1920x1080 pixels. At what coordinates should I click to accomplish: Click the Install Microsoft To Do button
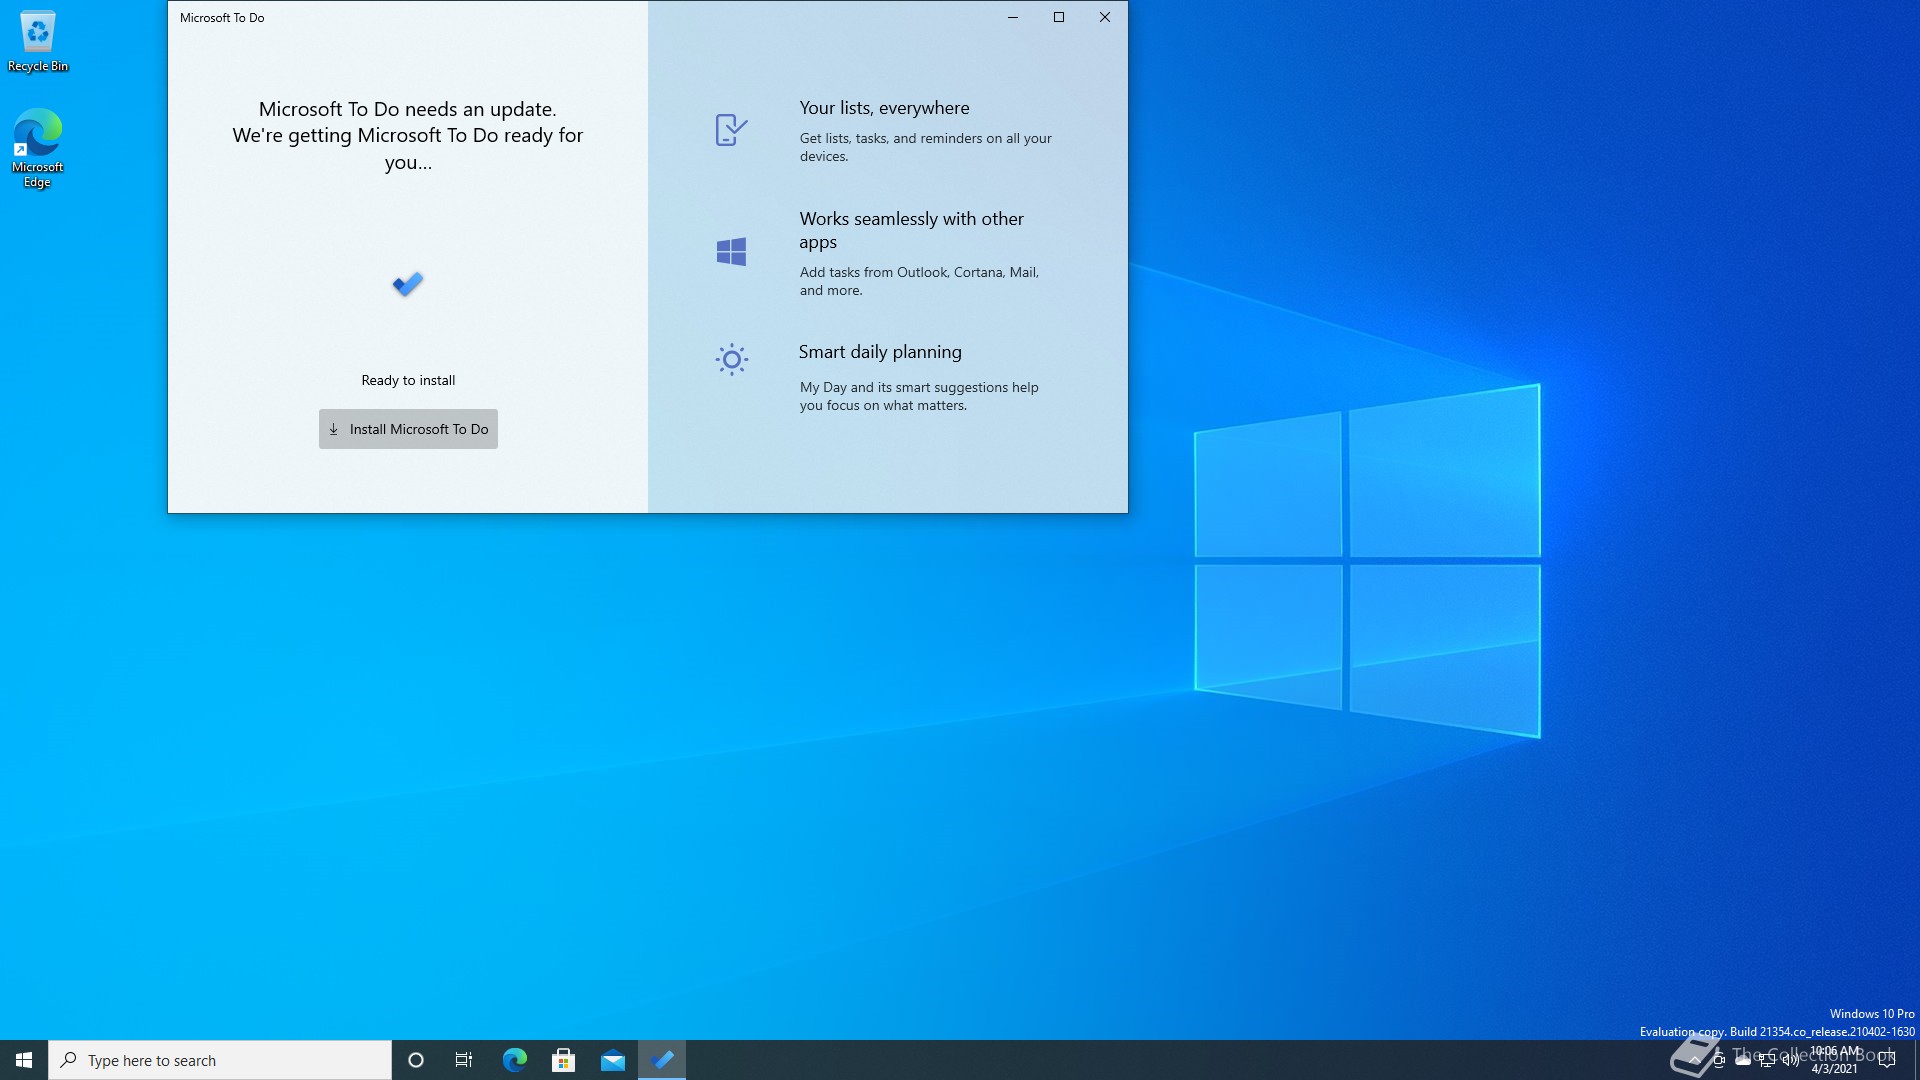click(x=408, y=429)
